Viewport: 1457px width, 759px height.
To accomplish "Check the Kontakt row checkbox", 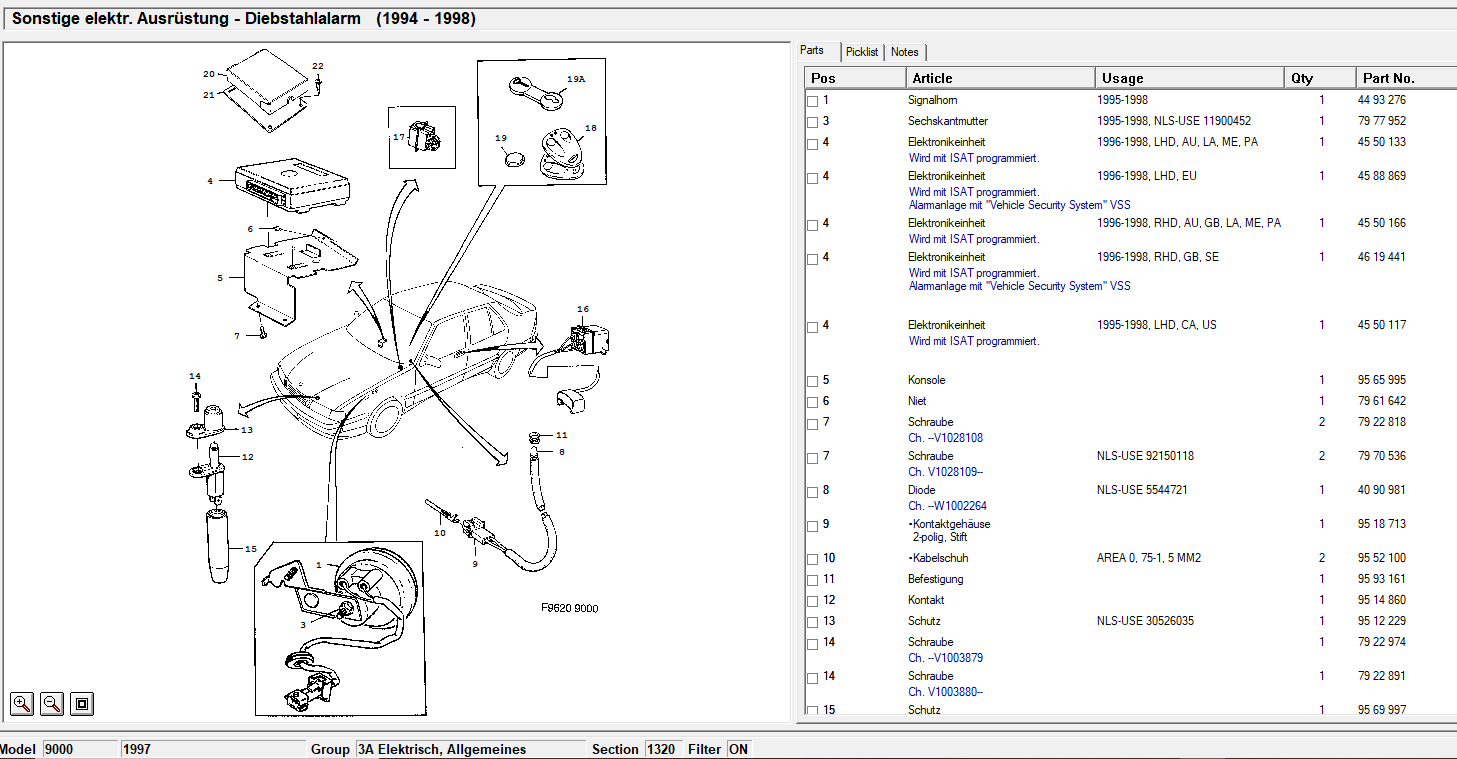I will click(x=813, y=601).
